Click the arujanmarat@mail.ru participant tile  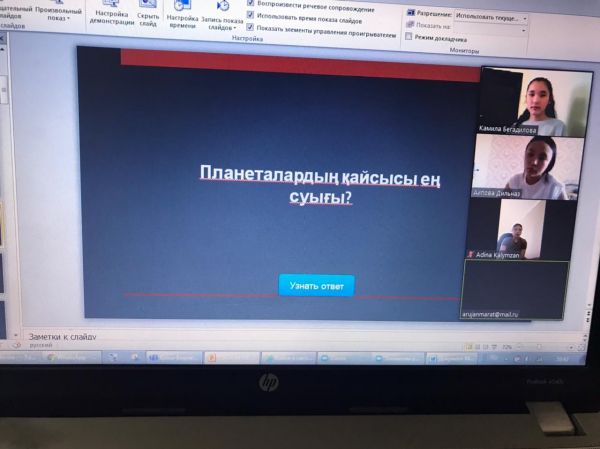[x=514, y=290]
